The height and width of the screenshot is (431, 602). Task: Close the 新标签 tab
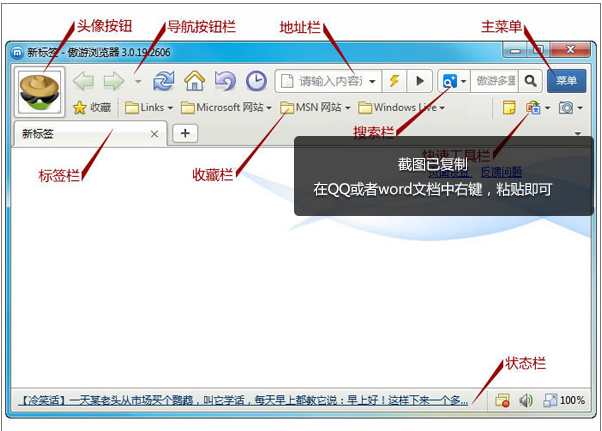point(154,134)
